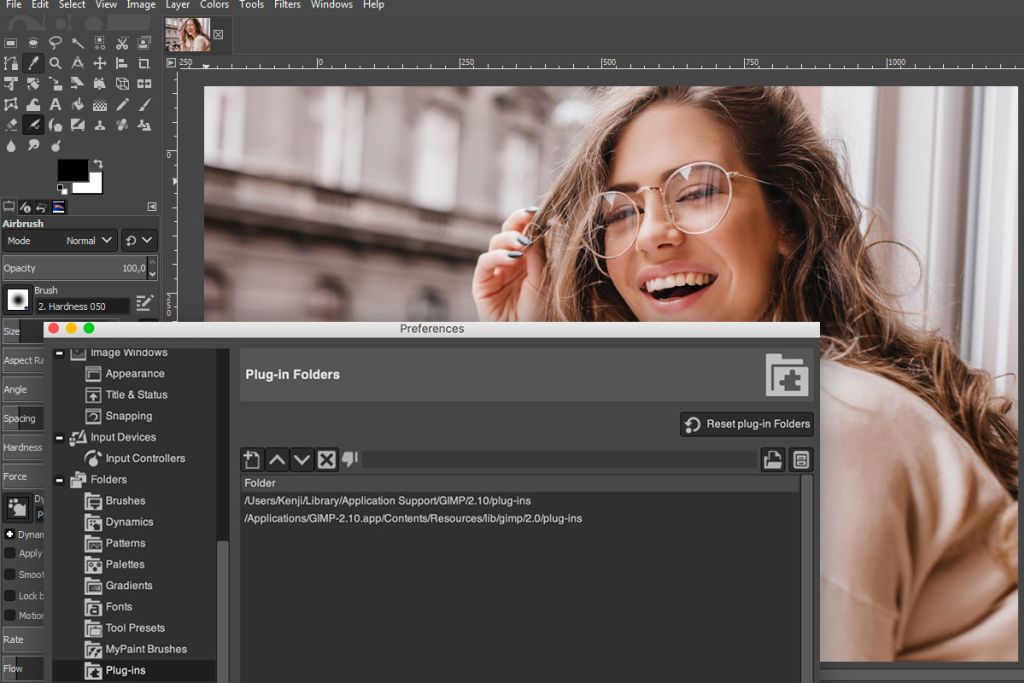Open the Windows menu
Screen dimensions: 1024x683
(331, 5)
